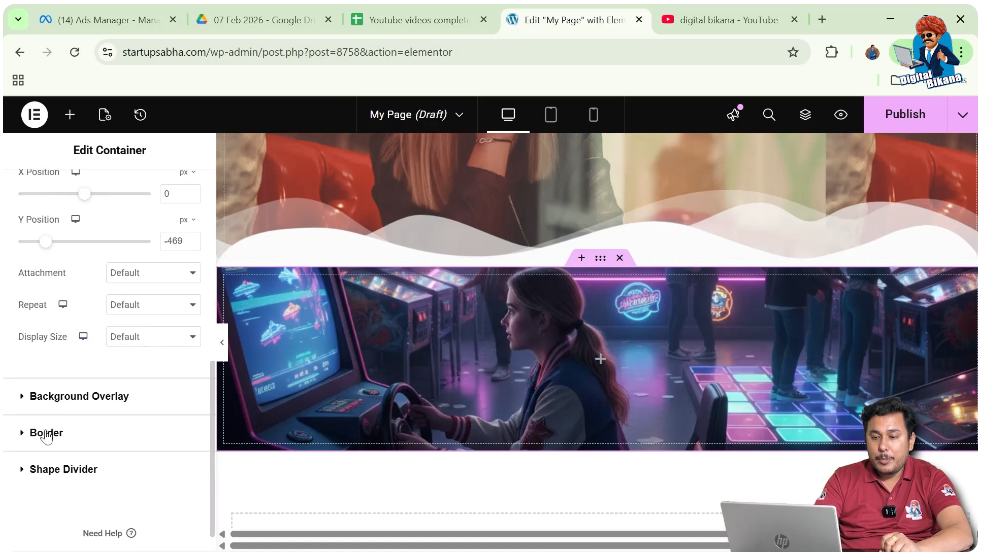Open browser extensions puzzle icon
Screen dimensions: 984x559
[832, 52]
